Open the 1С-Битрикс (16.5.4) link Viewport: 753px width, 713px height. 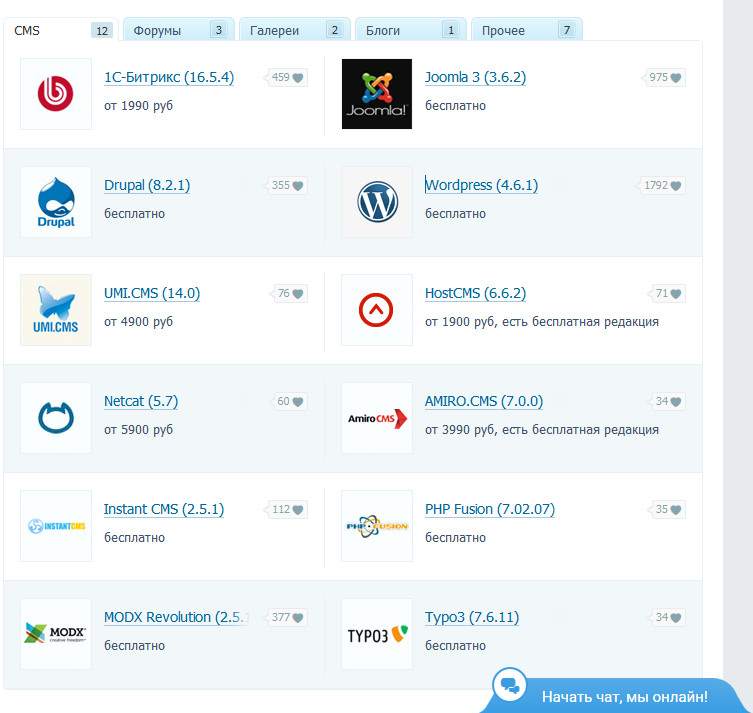coord(169,77)
